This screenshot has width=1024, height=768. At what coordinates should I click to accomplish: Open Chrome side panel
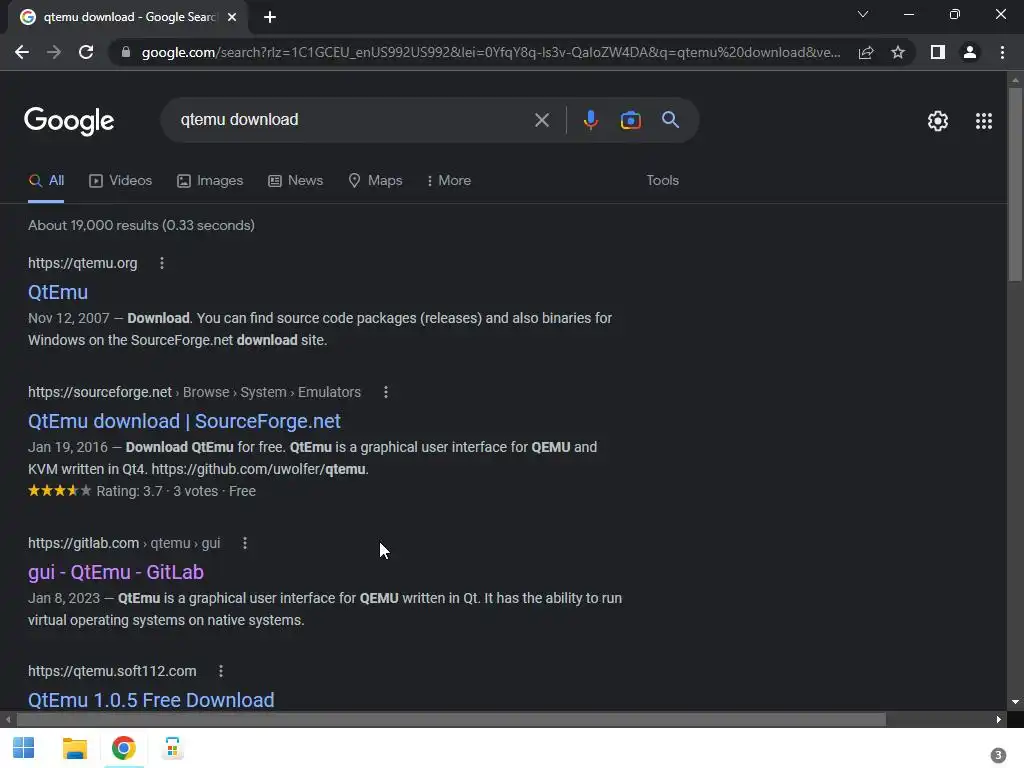coord(938,52)
